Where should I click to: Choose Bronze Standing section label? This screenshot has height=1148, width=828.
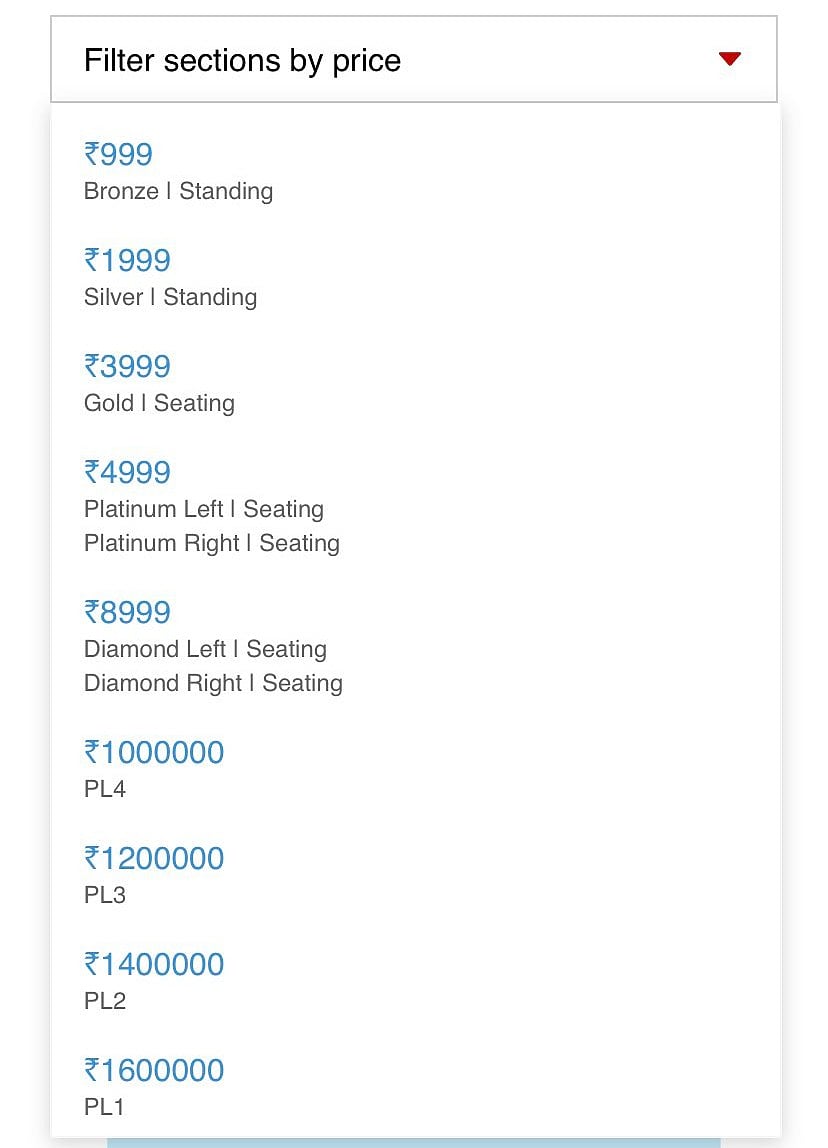coord(178,191)
